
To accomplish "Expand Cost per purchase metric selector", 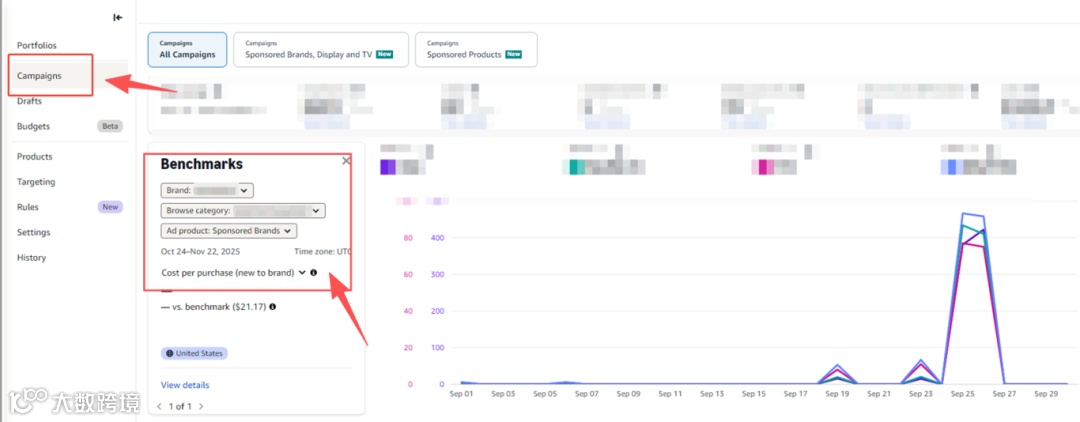I will click(233, 273).
